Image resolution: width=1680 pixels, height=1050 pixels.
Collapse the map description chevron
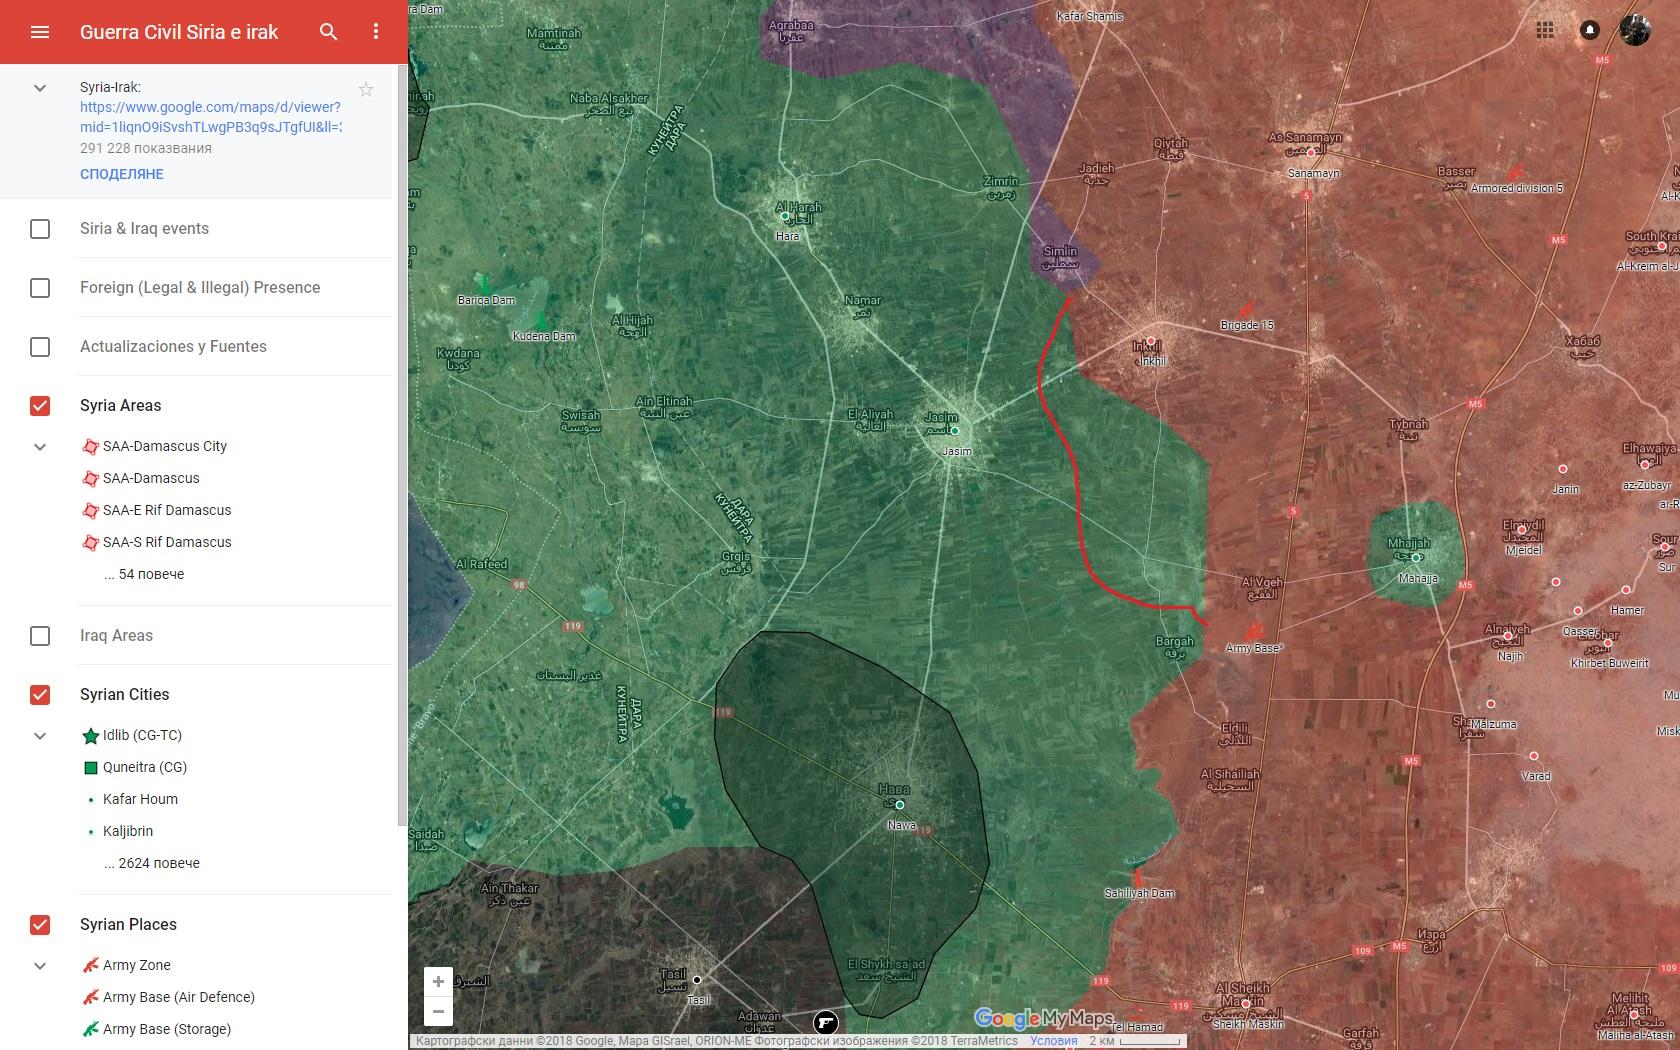click(x=40, y=88)
